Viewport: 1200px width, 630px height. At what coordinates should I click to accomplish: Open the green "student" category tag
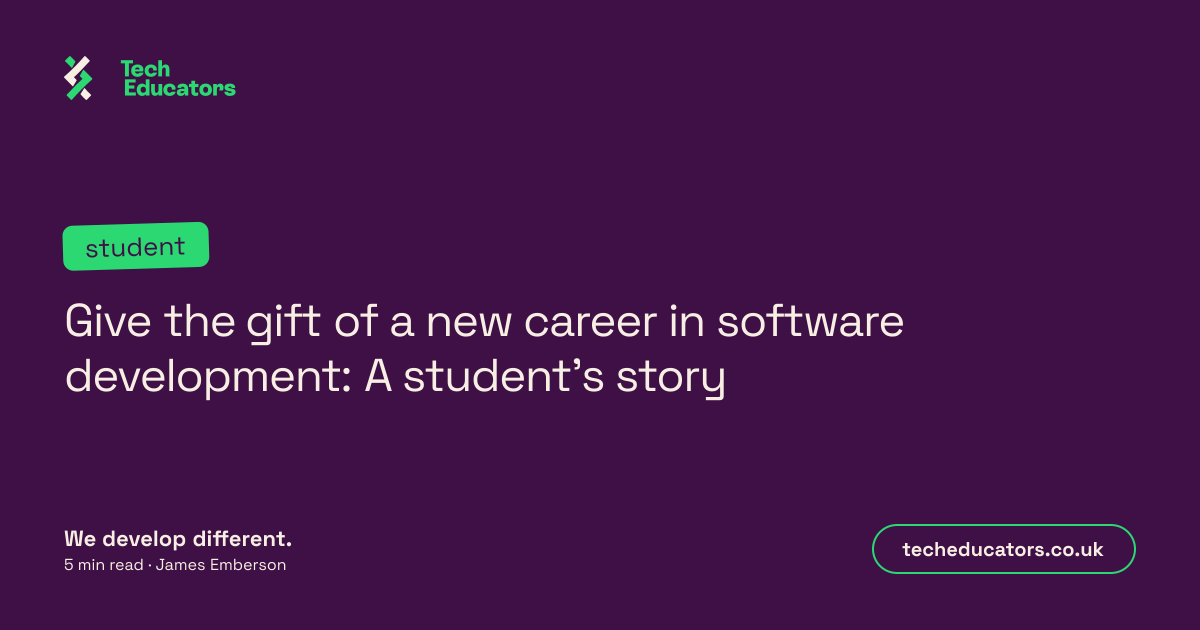point(136,246)
